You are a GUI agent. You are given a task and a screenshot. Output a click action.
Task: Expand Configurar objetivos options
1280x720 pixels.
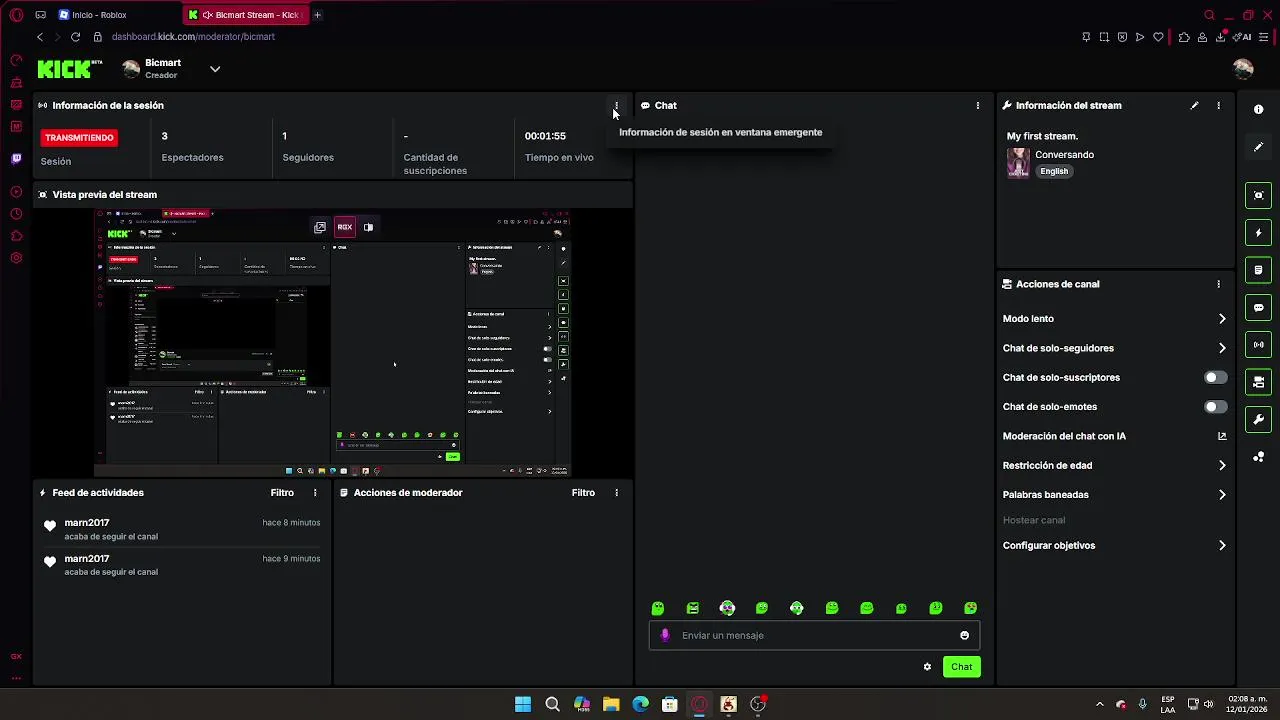tap(1222, 545)
